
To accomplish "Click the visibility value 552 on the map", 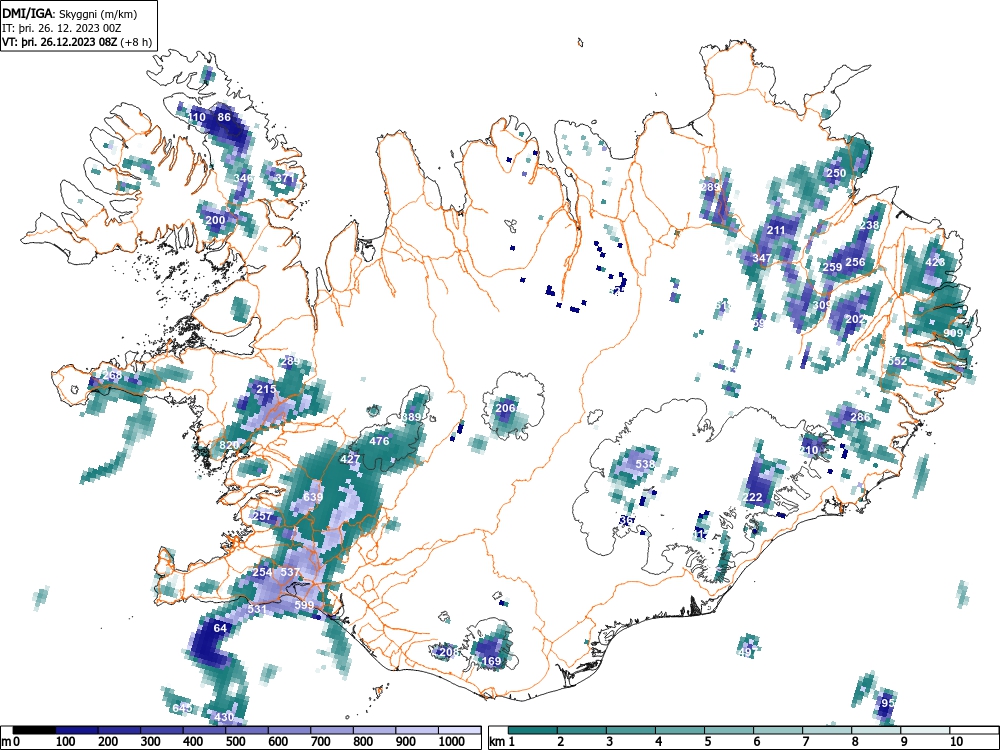I will click(x=897, y=361).
